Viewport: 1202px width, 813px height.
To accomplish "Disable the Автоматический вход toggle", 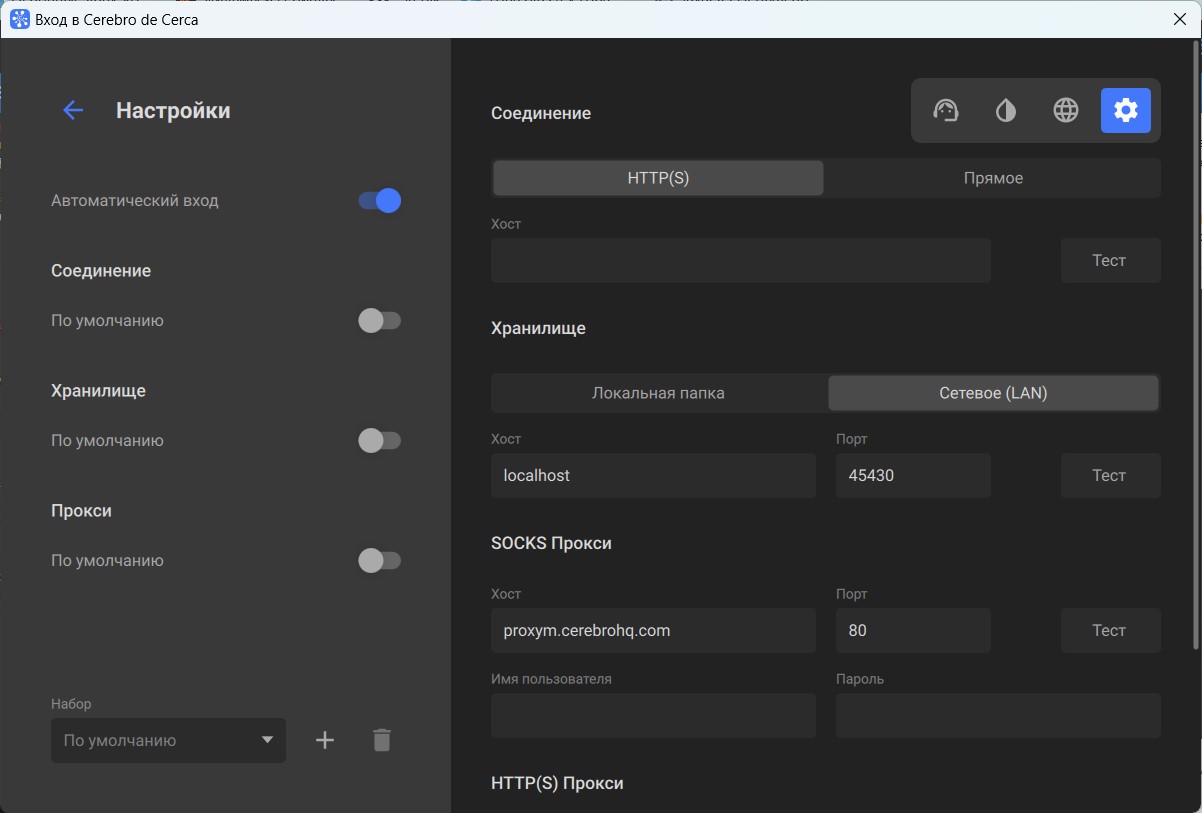I will click(380, 201).
